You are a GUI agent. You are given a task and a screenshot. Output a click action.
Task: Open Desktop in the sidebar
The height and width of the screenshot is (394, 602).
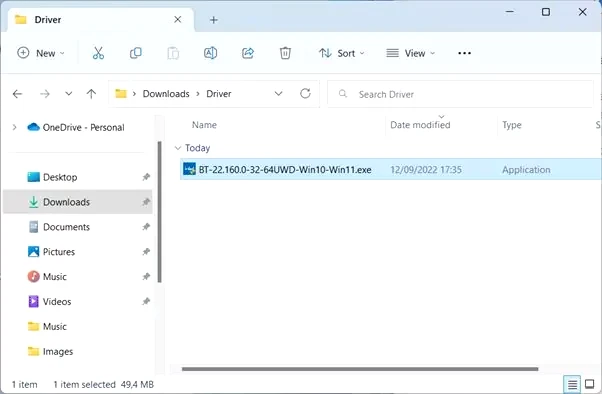60,177
